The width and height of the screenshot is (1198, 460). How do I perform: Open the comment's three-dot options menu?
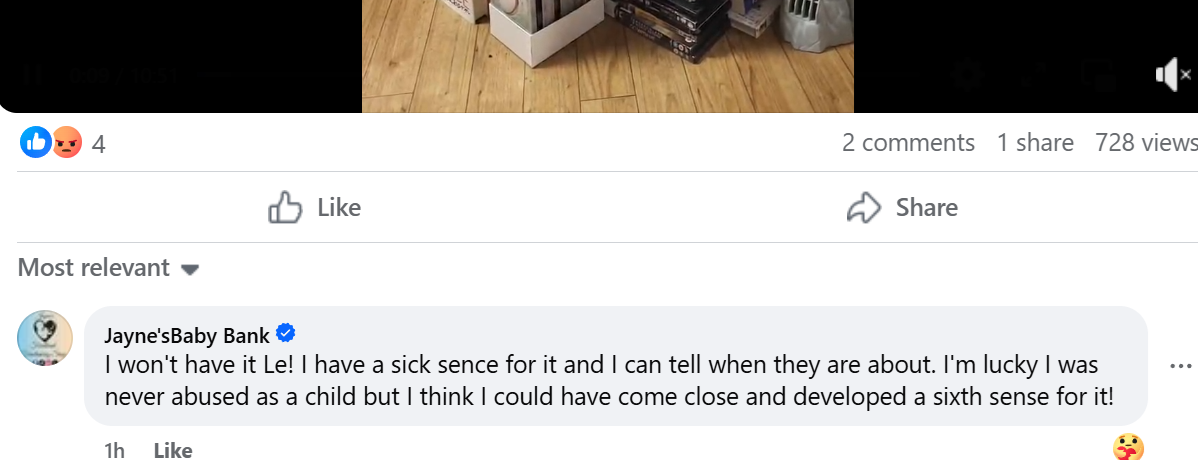[1180, 366]
